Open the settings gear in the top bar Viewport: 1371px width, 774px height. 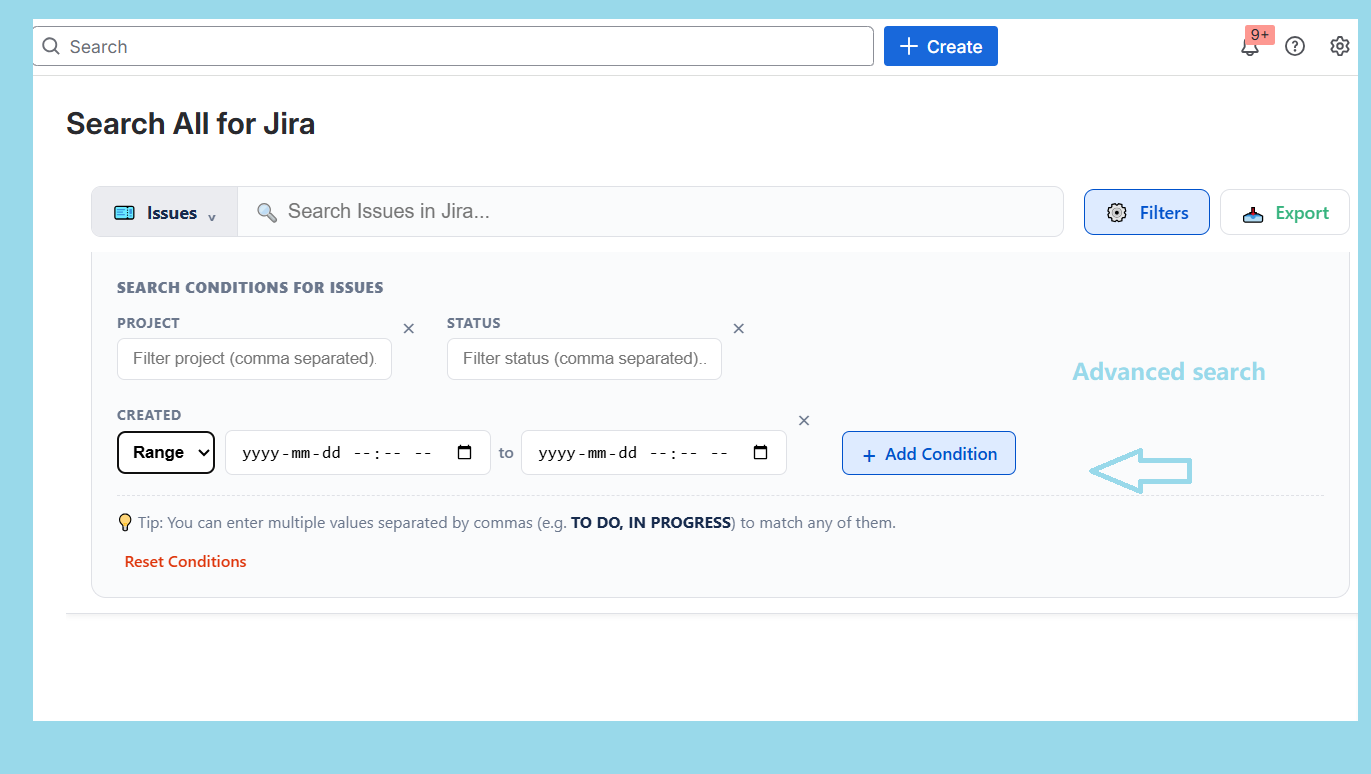tap(1340, 46)
